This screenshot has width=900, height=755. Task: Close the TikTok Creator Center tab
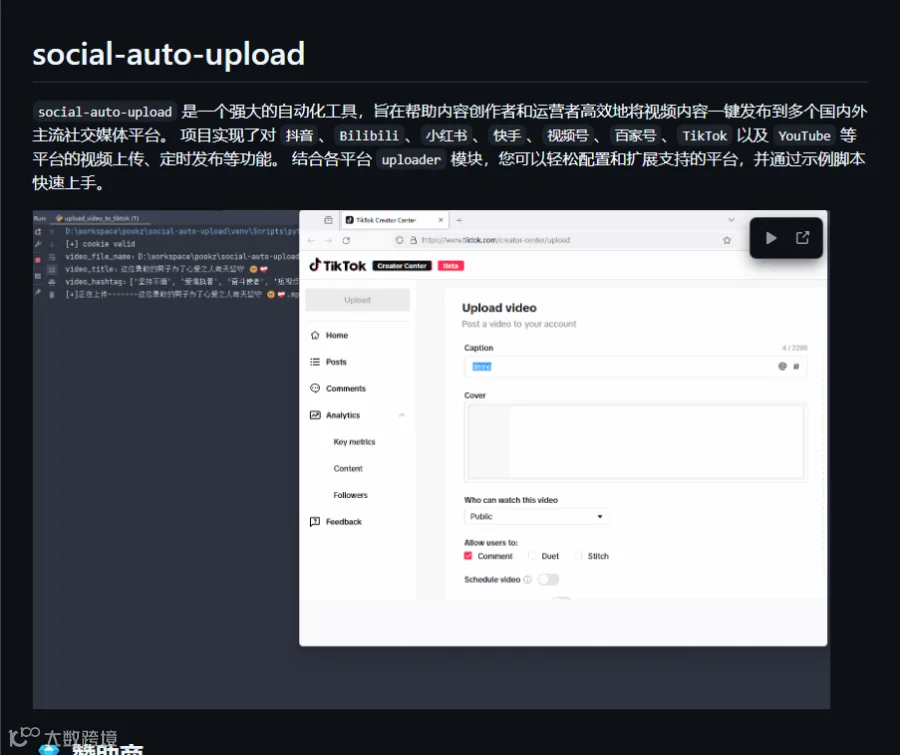point(441,220)
